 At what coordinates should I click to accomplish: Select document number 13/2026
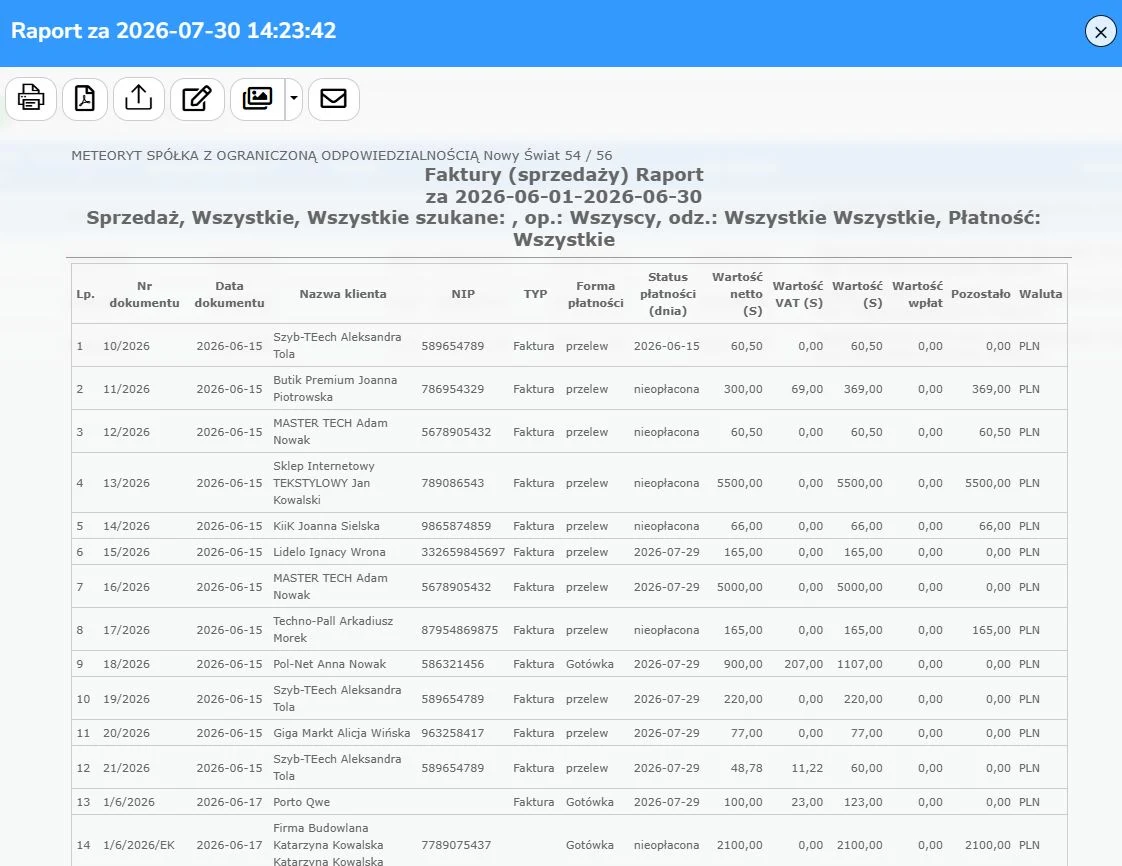pos(127,483)
